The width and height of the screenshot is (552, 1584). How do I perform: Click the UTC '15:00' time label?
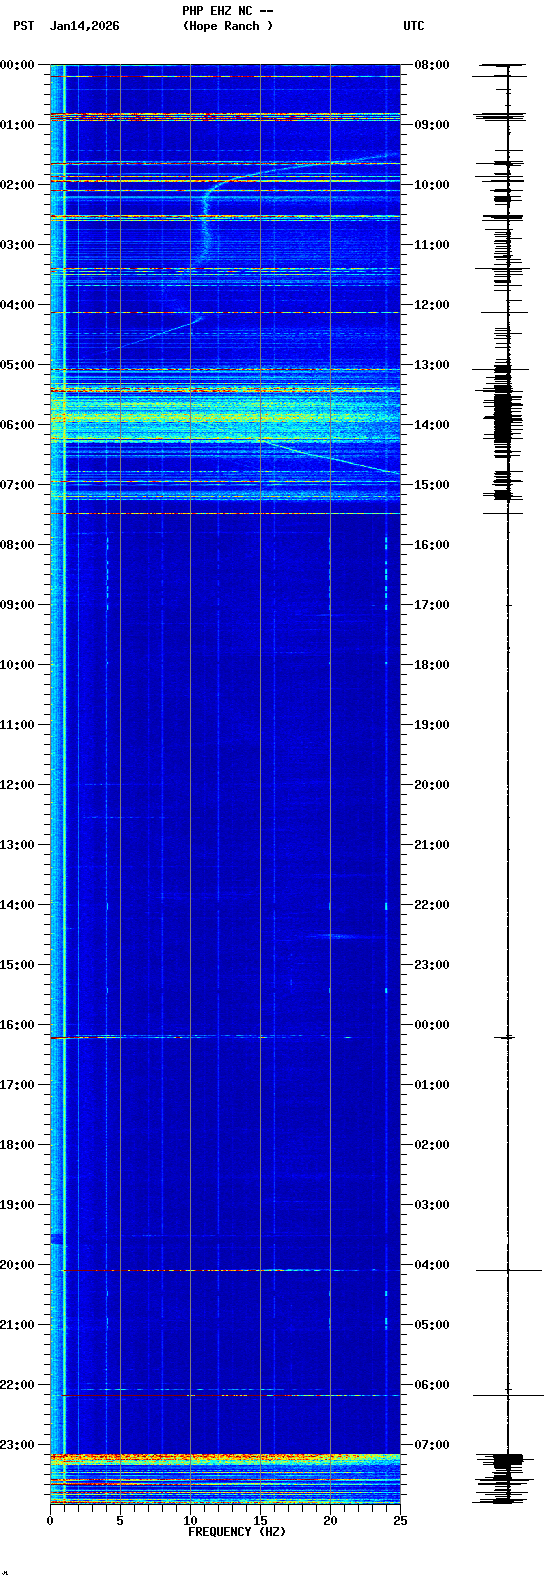point(432,485)
